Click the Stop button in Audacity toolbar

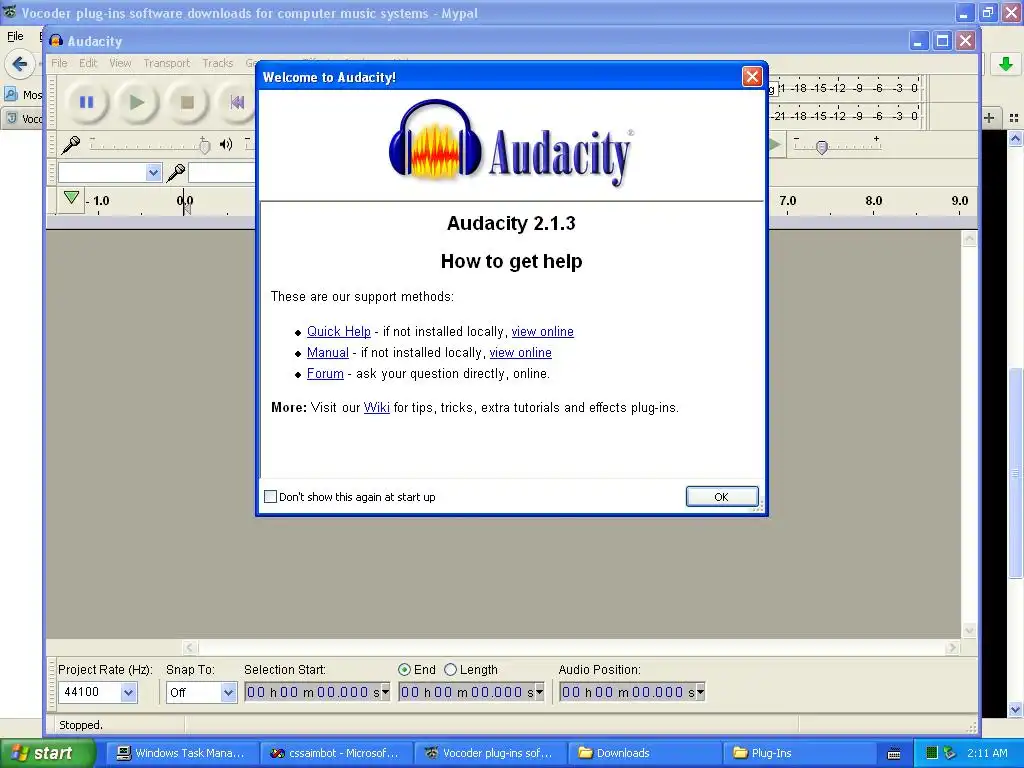click(187, 103)
